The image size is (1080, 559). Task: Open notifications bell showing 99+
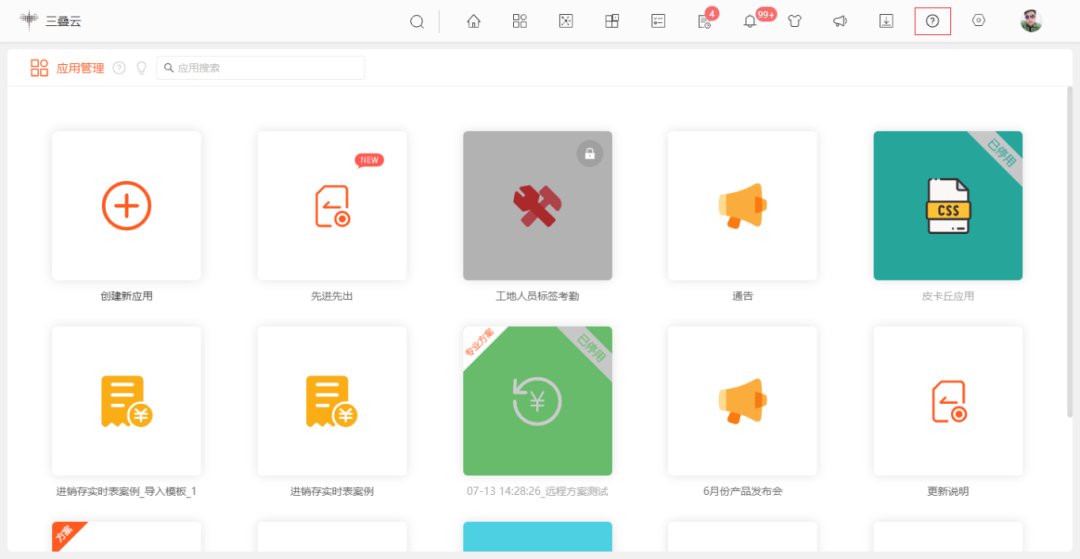(749, 21)
